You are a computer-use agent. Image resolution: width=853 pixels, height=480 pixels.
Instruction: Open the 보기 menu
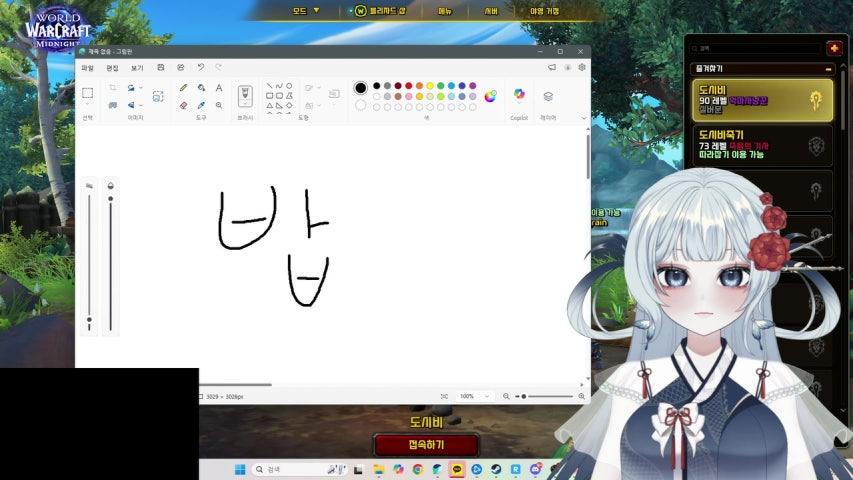[x=137, y=68]
